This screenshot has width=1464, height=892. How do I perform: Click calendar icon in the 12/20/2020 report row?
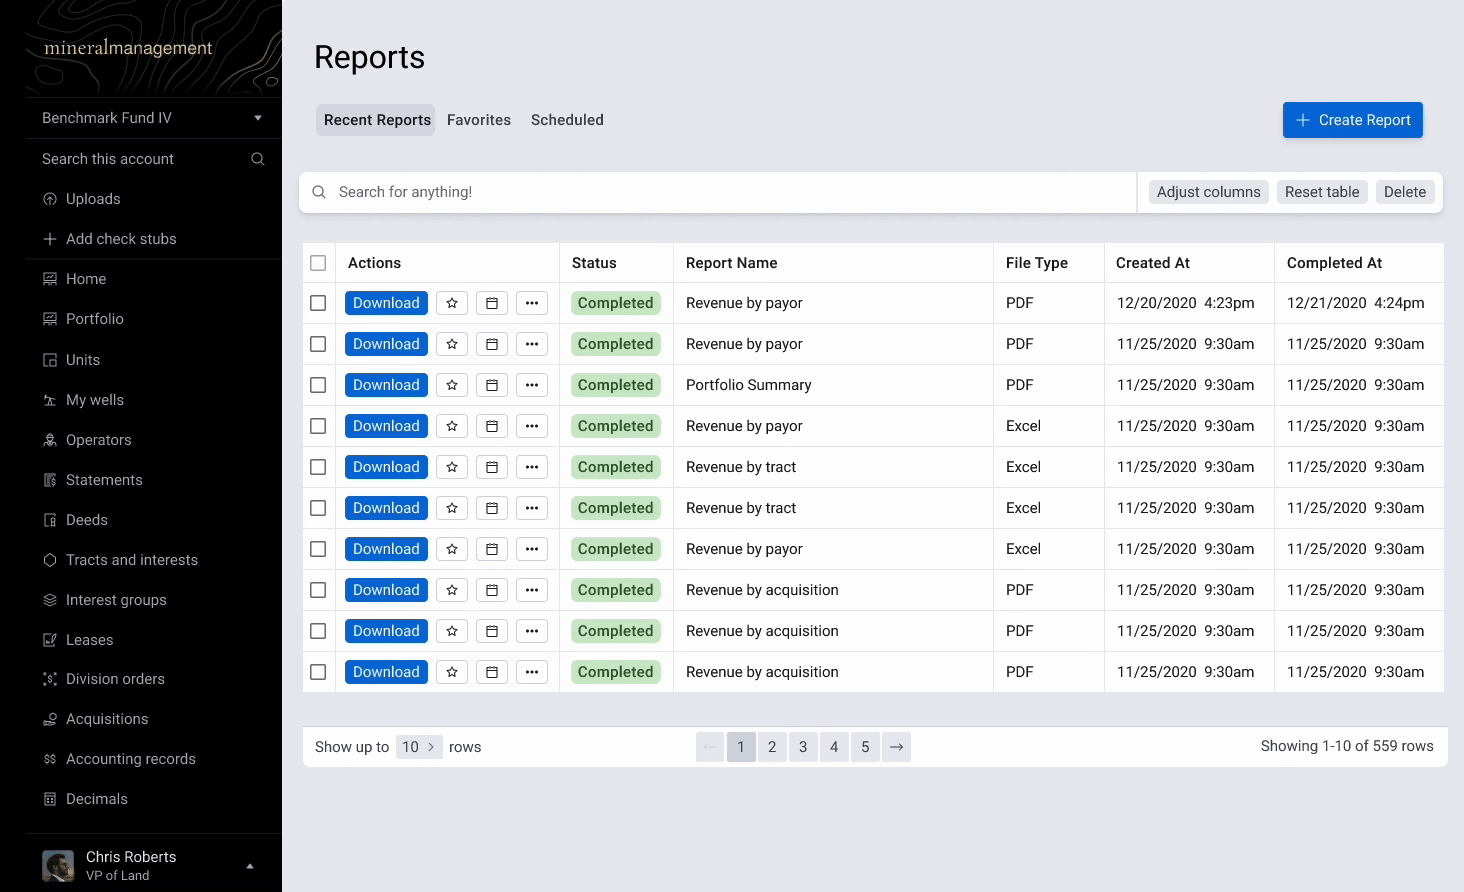point(492,303)
